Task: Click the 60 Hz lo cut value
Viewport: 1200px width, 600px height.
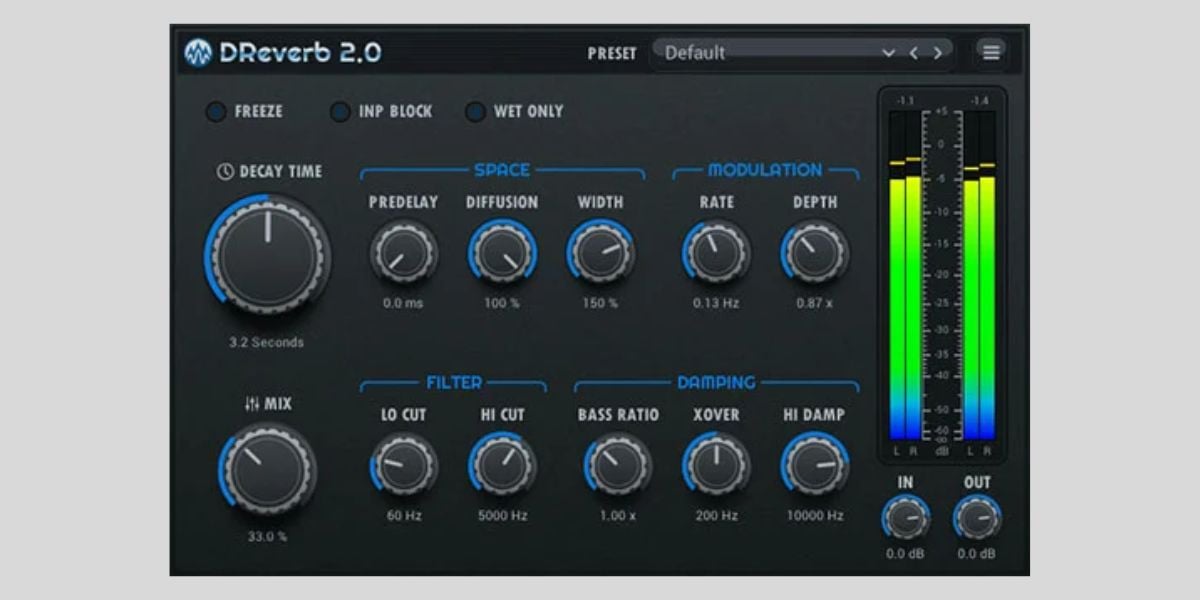Action: pos(403,516)
